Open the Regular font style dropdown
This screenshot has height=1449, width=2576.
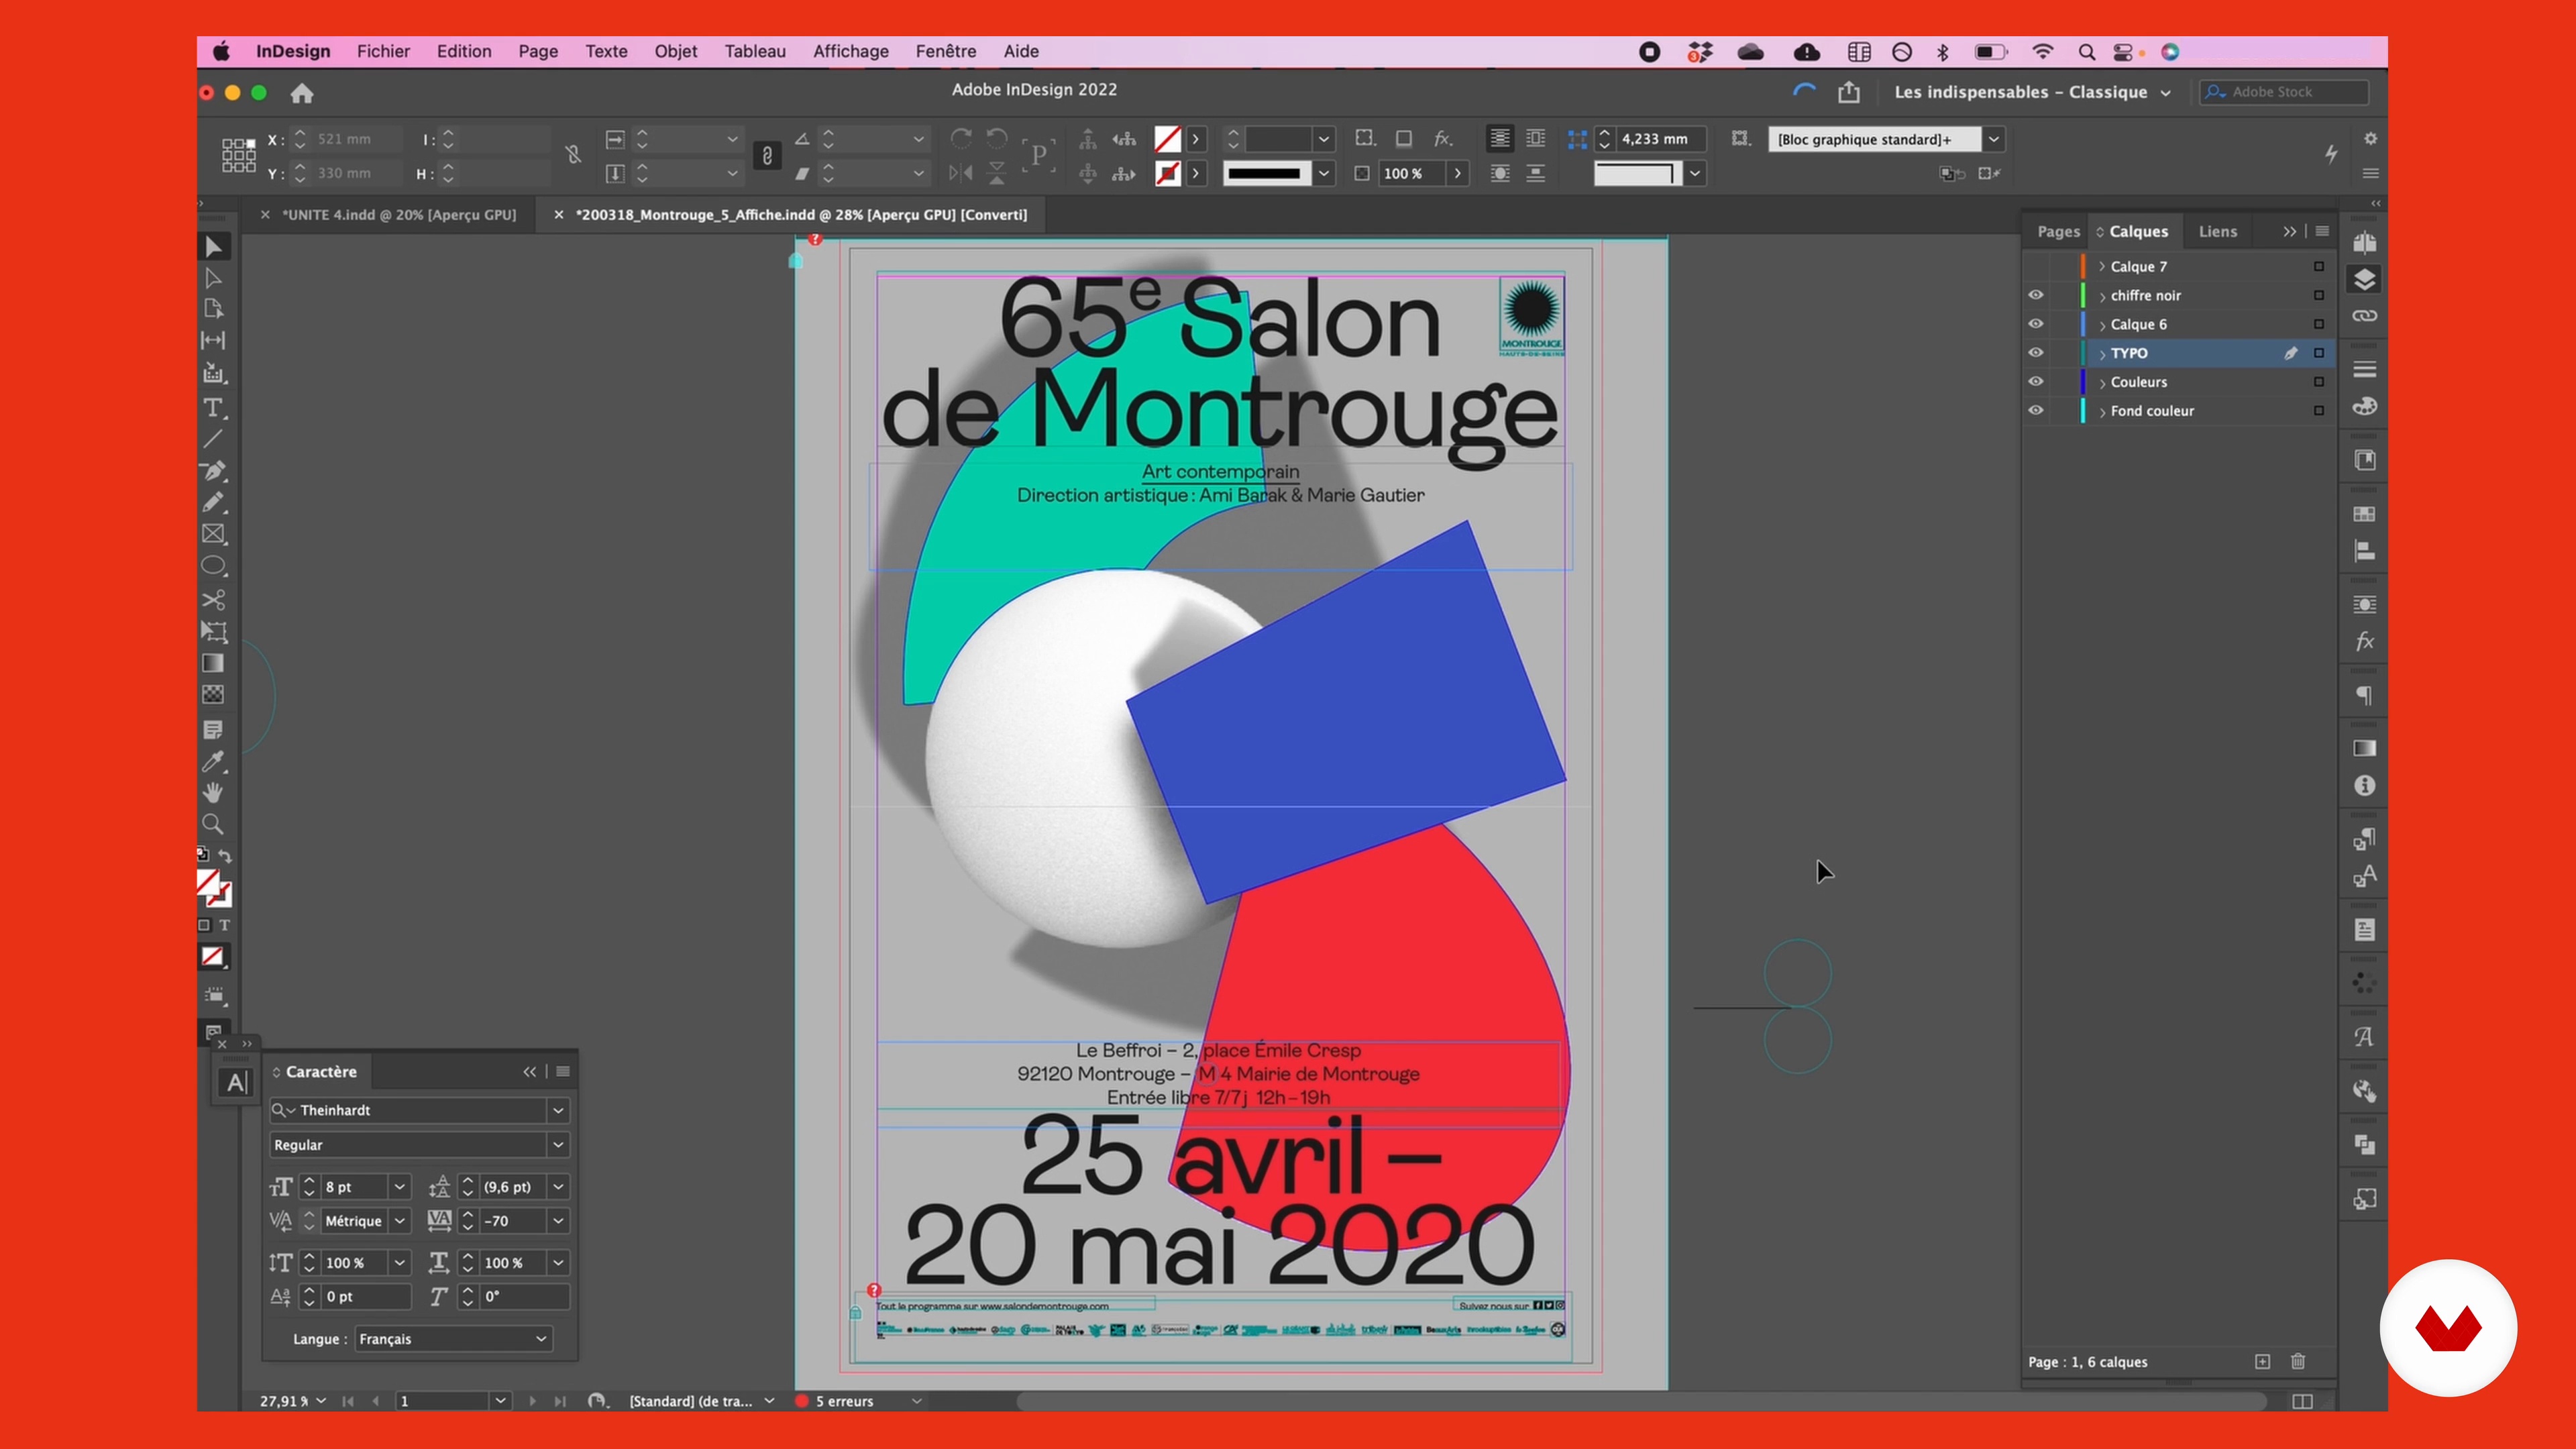558,1145
